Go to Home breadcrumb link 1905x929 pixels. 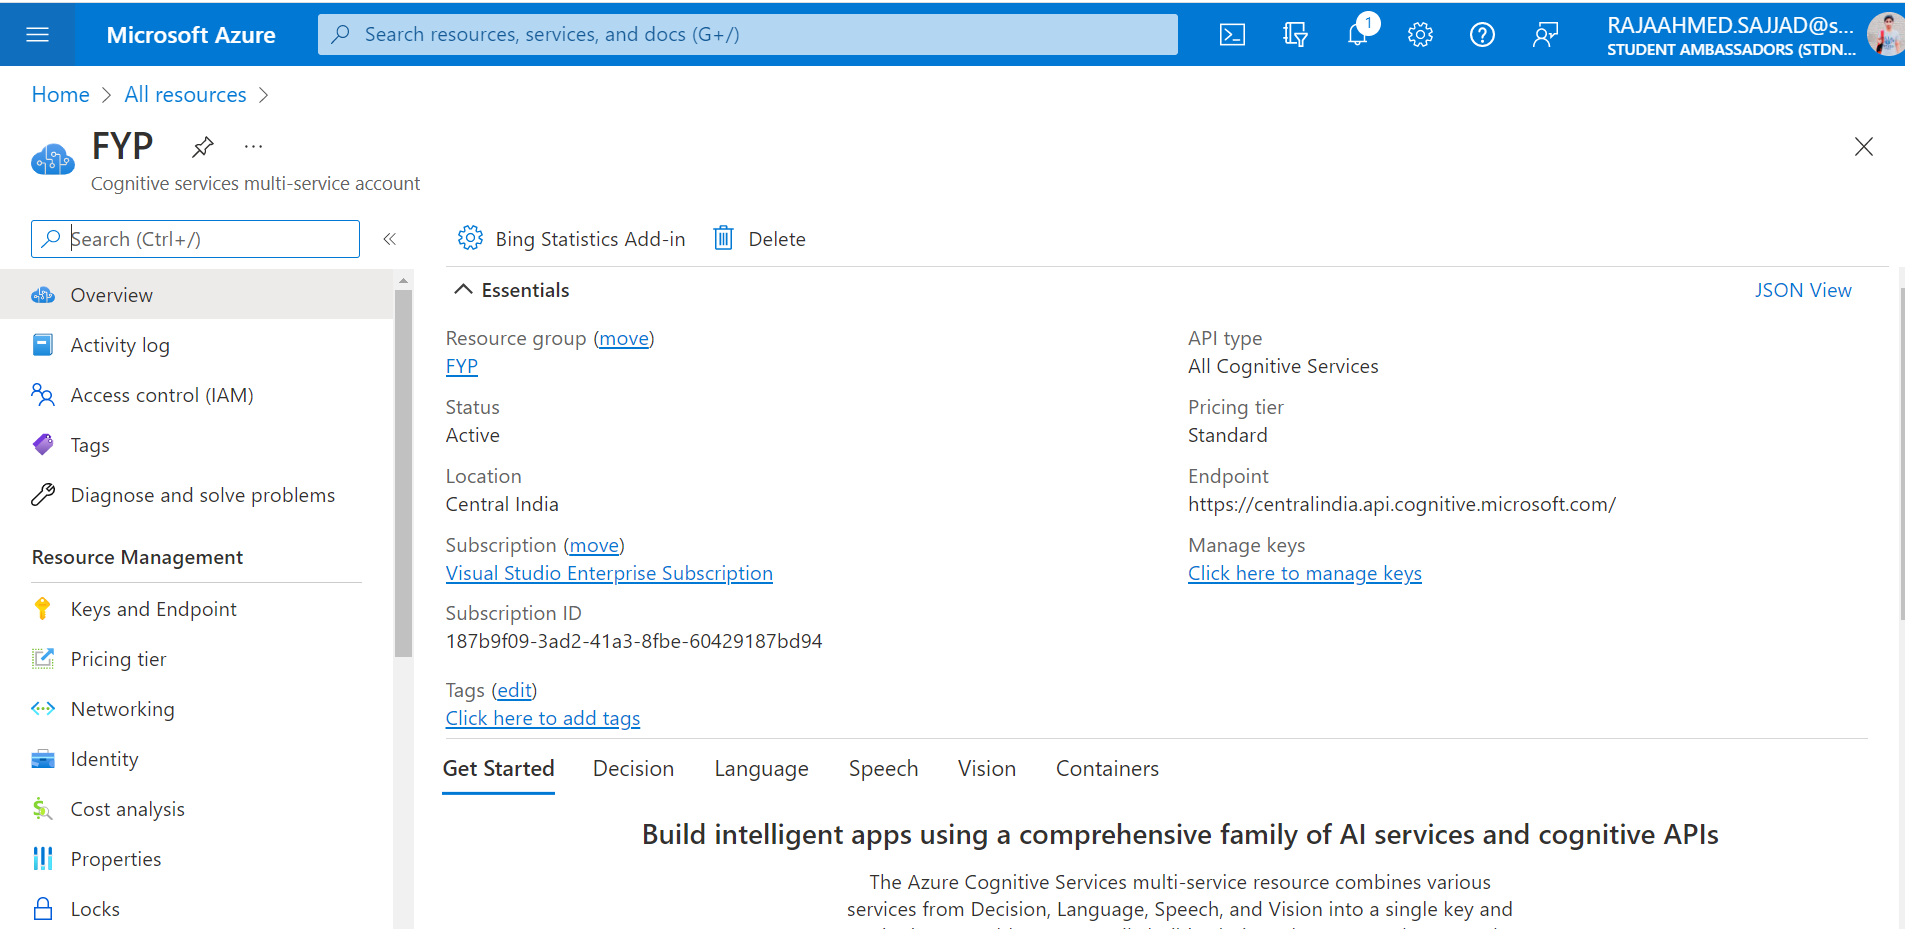point(60,95)
